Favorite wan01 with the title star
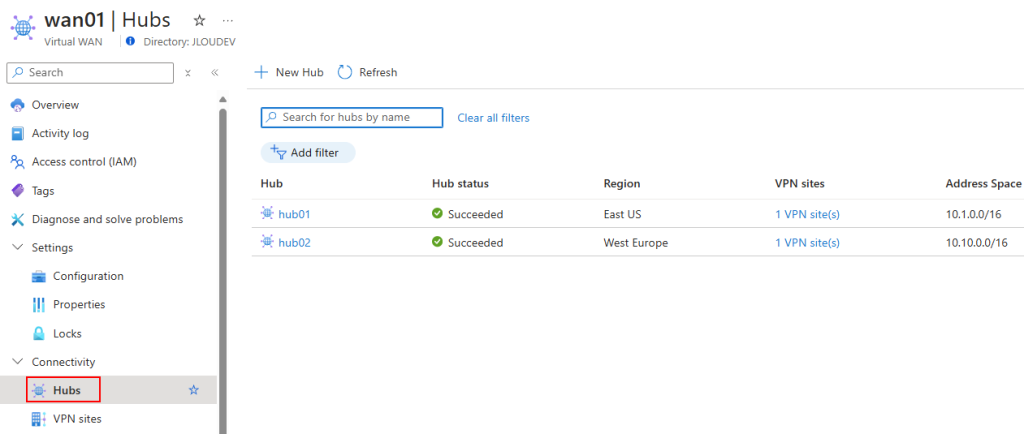The width and height of the screenshot is (1024, 434). (199, 21)
